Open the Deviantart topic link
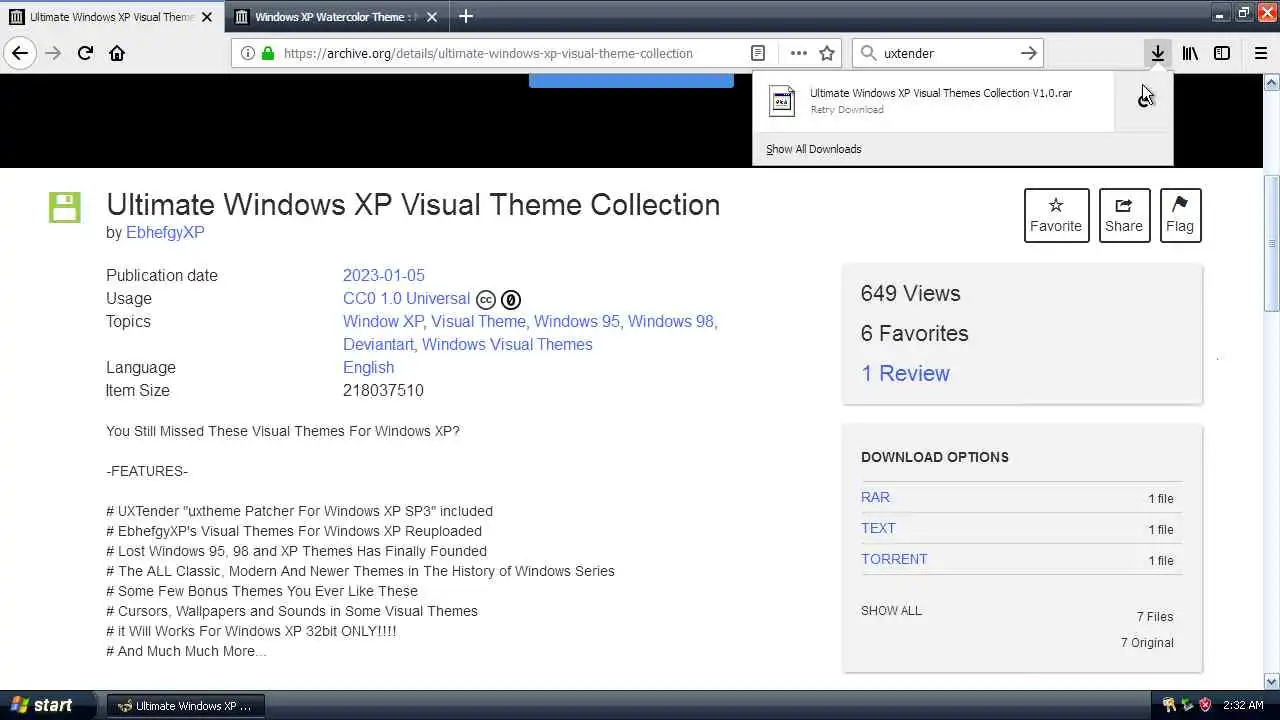The width and height of the screenshot is (1280, 720). click(x=378, y=344)
